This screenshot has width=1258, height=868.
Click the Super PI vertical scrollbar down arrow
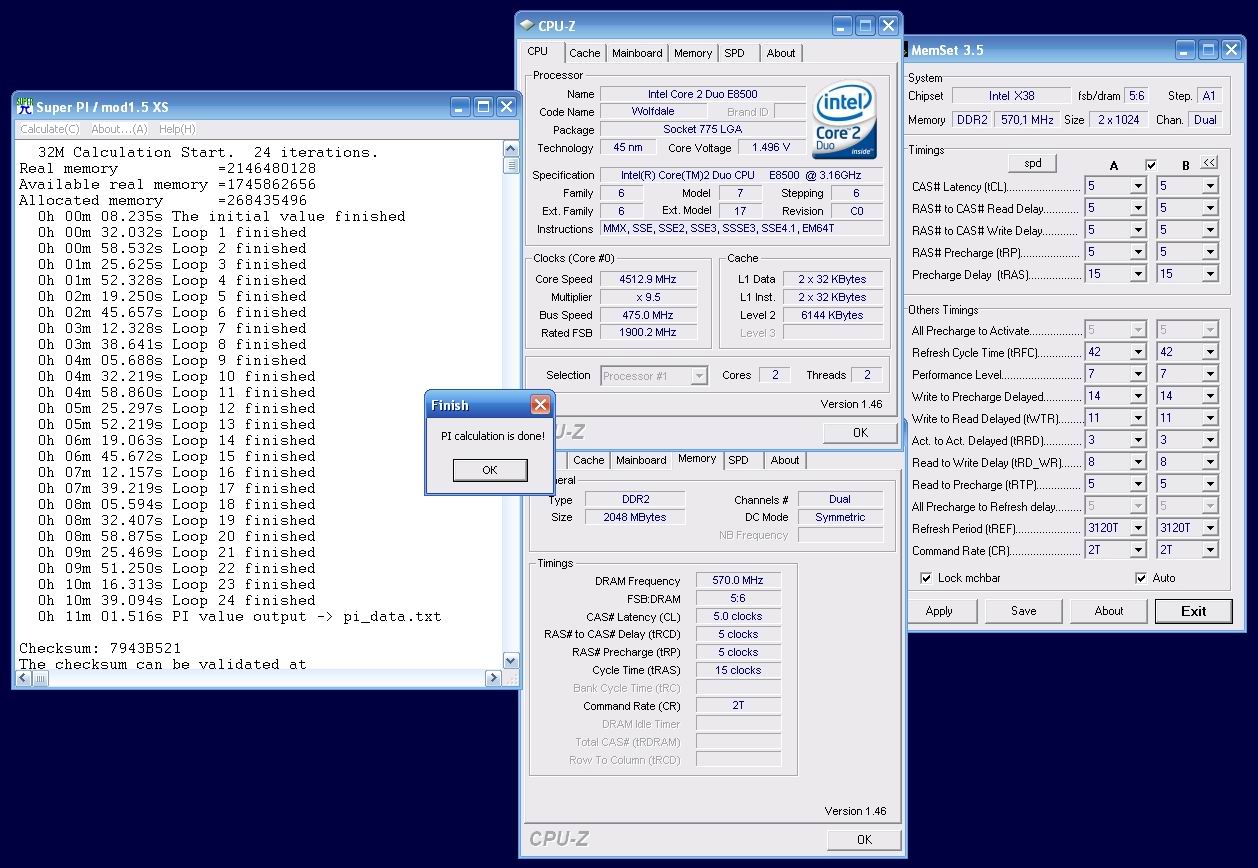point(511,661)
